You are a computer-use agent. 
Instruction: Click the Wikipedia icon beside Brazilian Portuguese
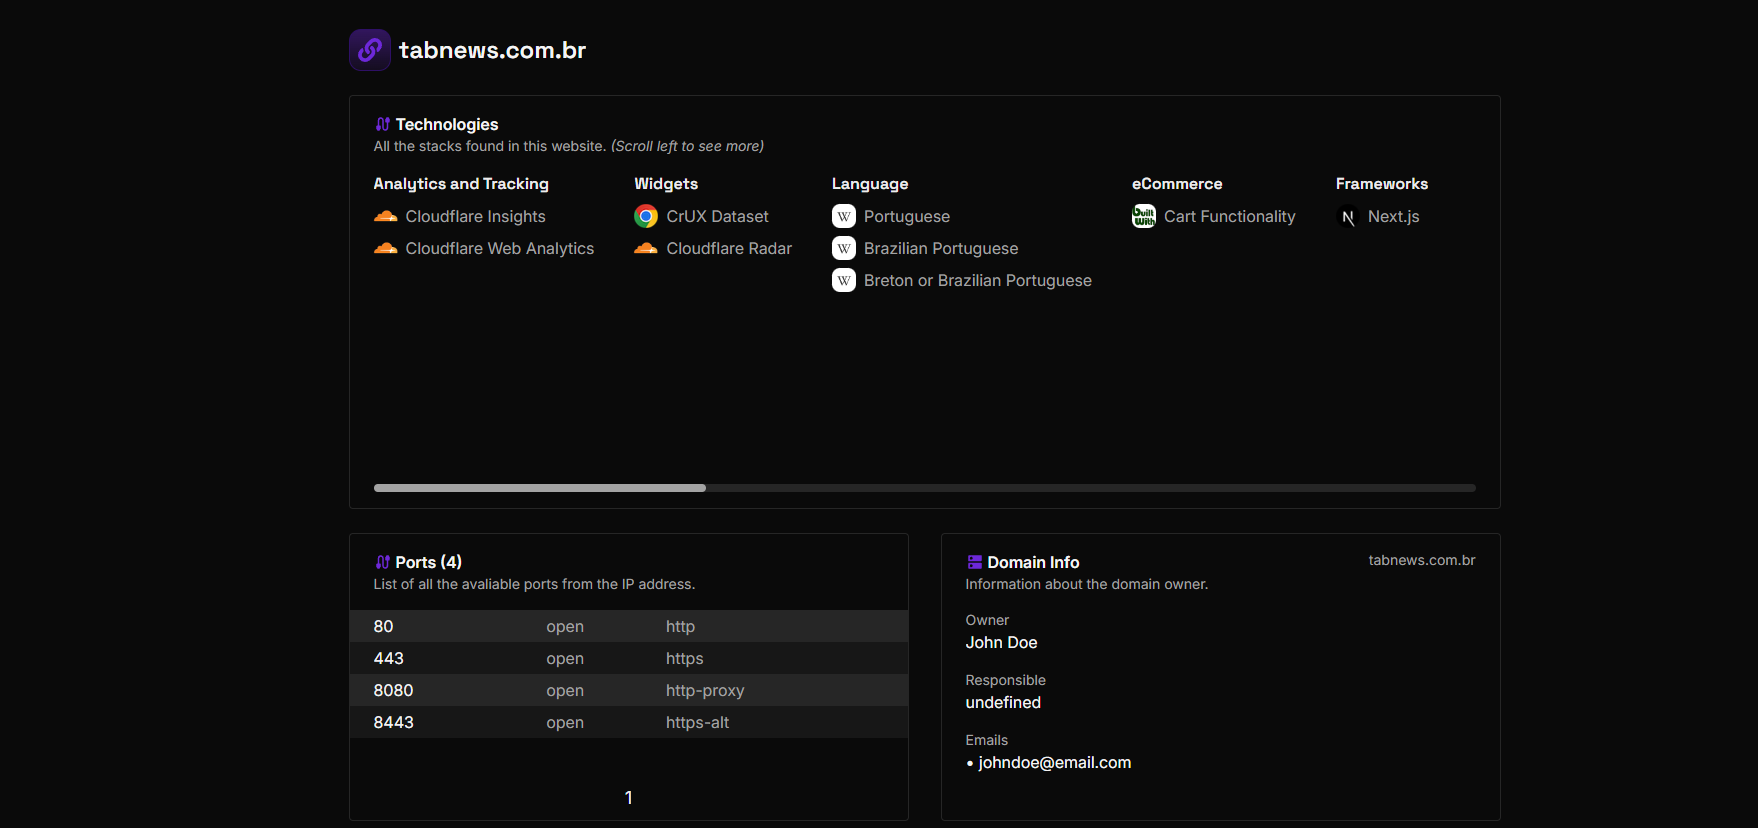coord(844,248)
